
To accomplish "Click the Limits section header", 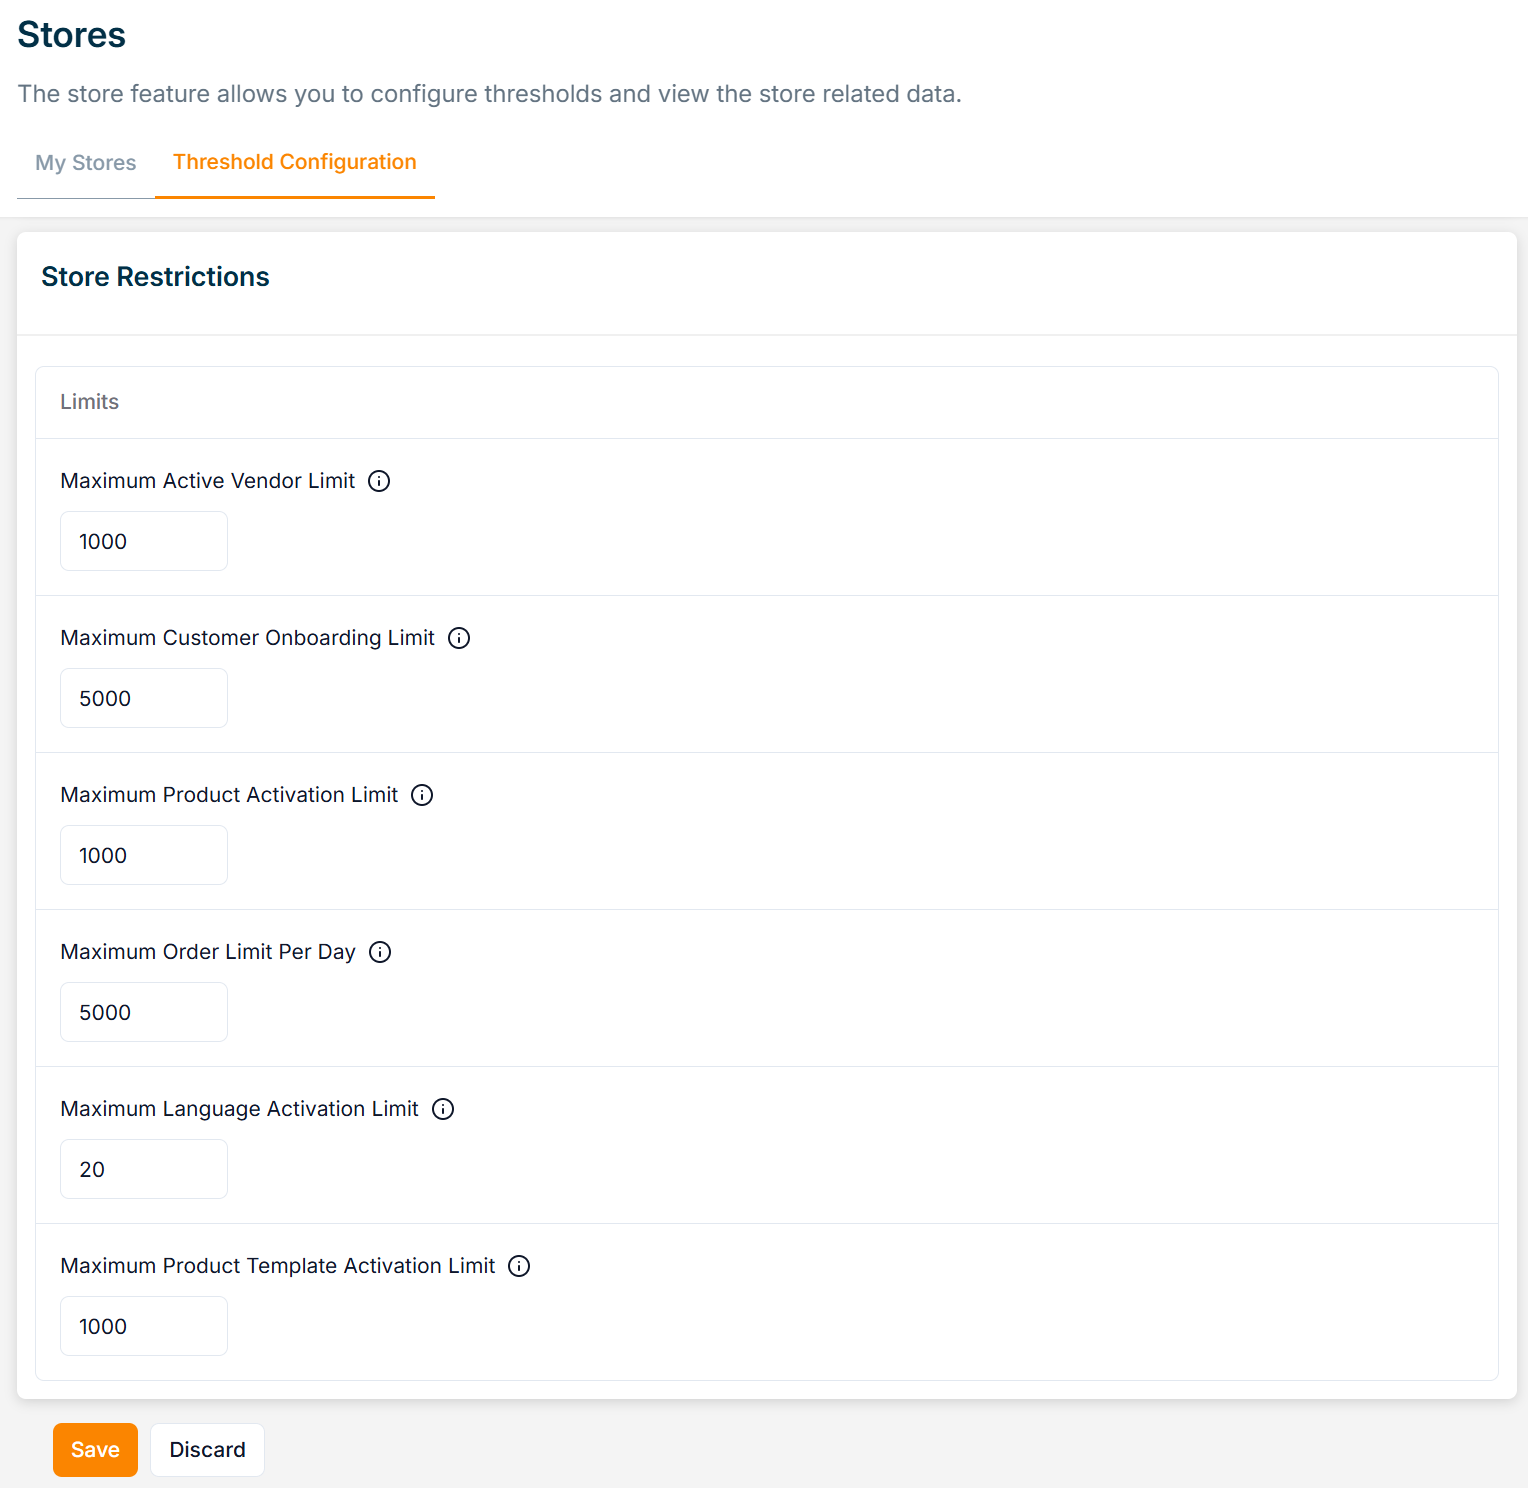I will [x=89, y=402].
